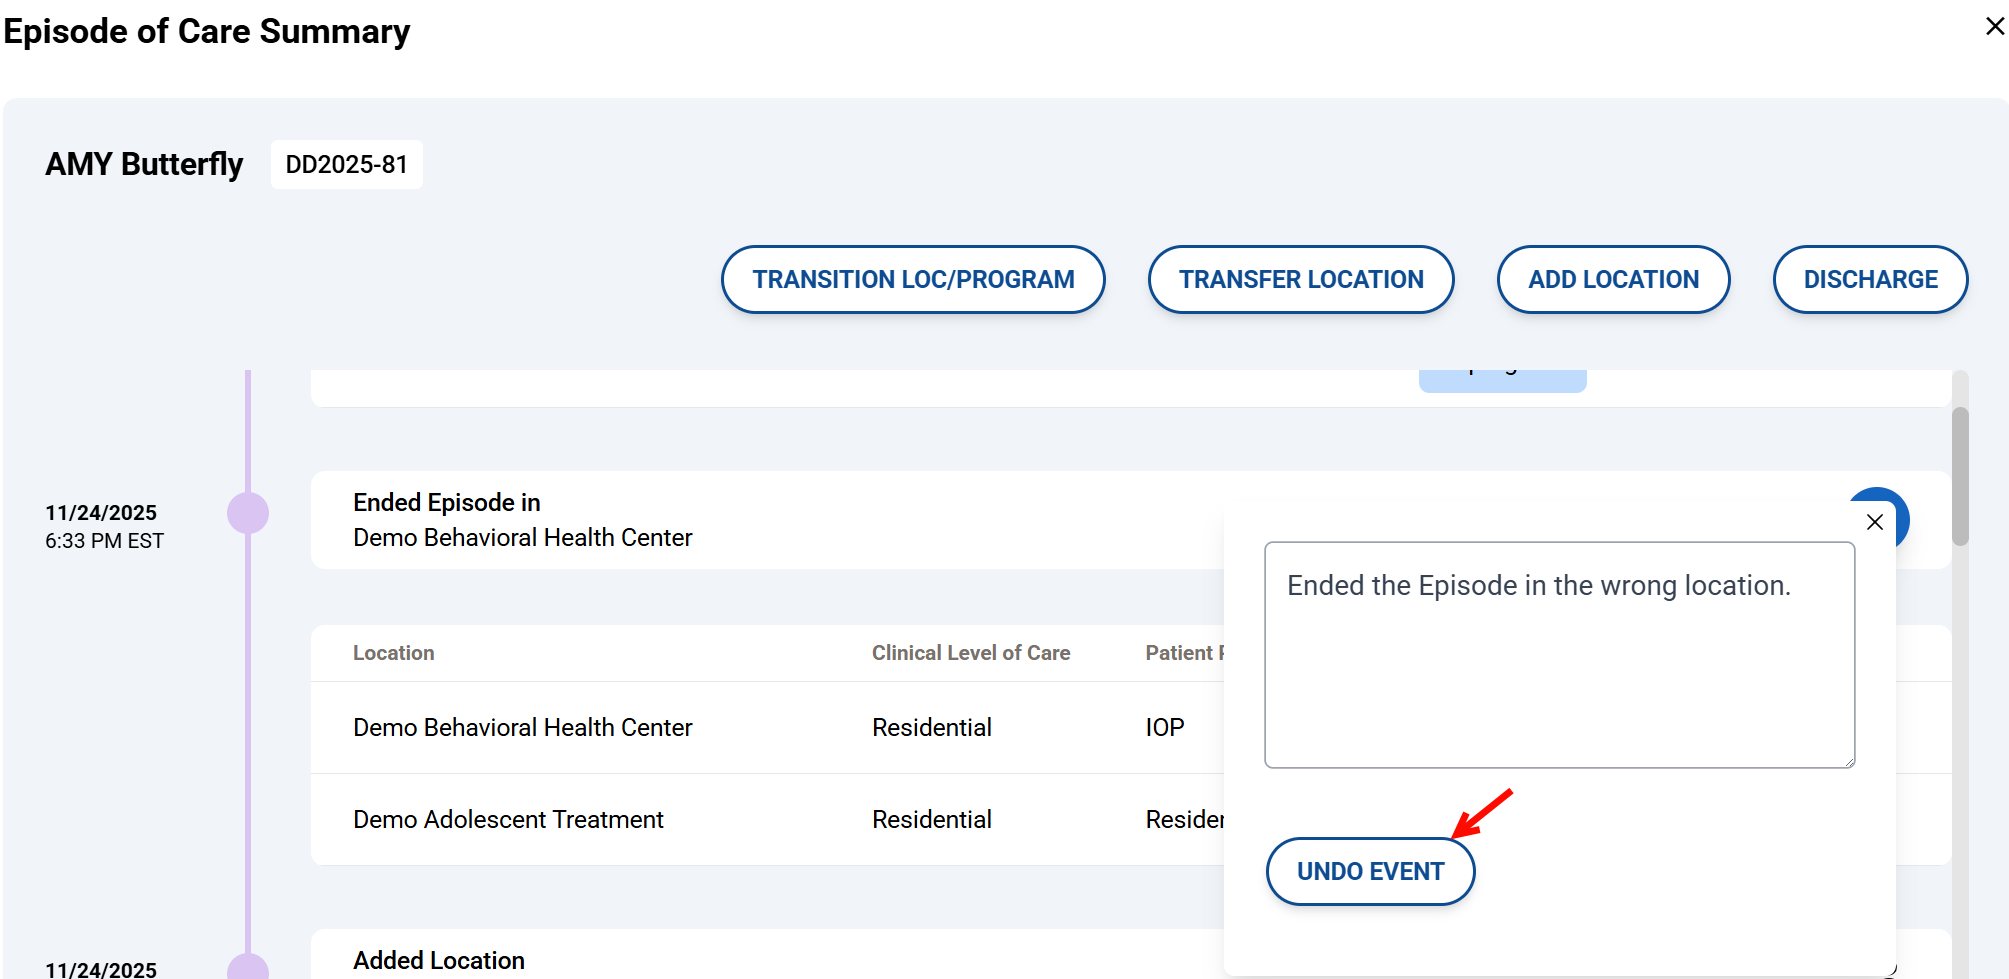Open the Ended Episode in event card
This screenshot has height=979, width=2009.
coord(760,520)
